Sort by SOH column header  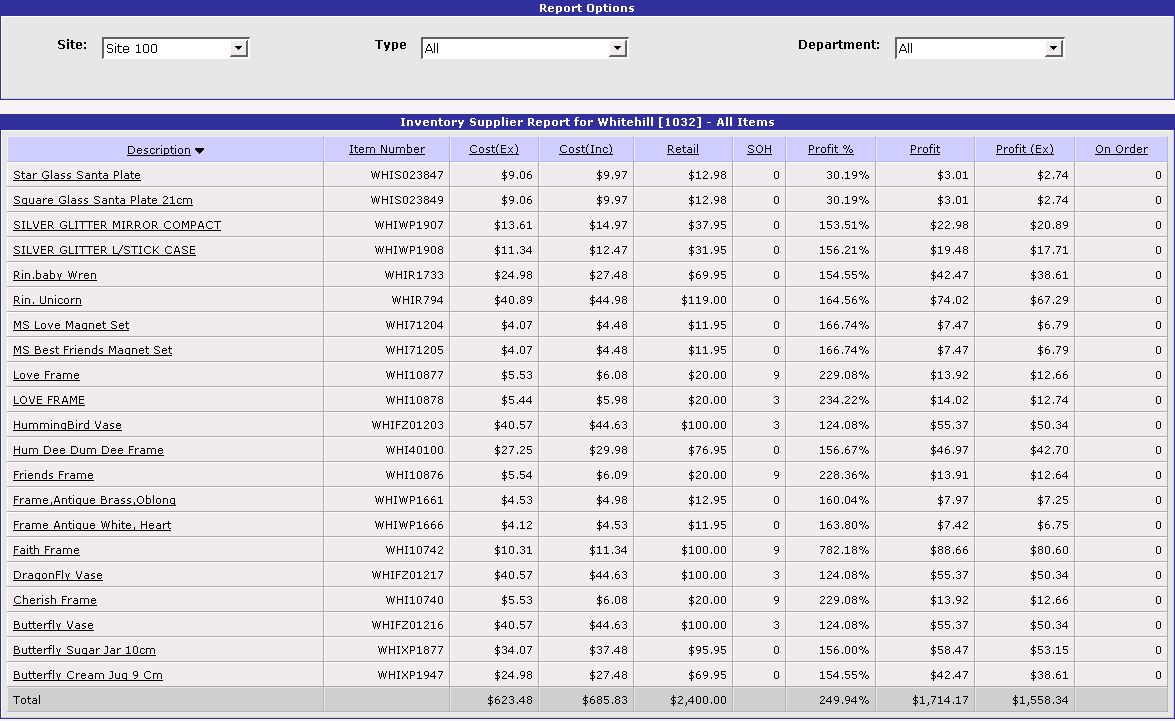point(759,149)
